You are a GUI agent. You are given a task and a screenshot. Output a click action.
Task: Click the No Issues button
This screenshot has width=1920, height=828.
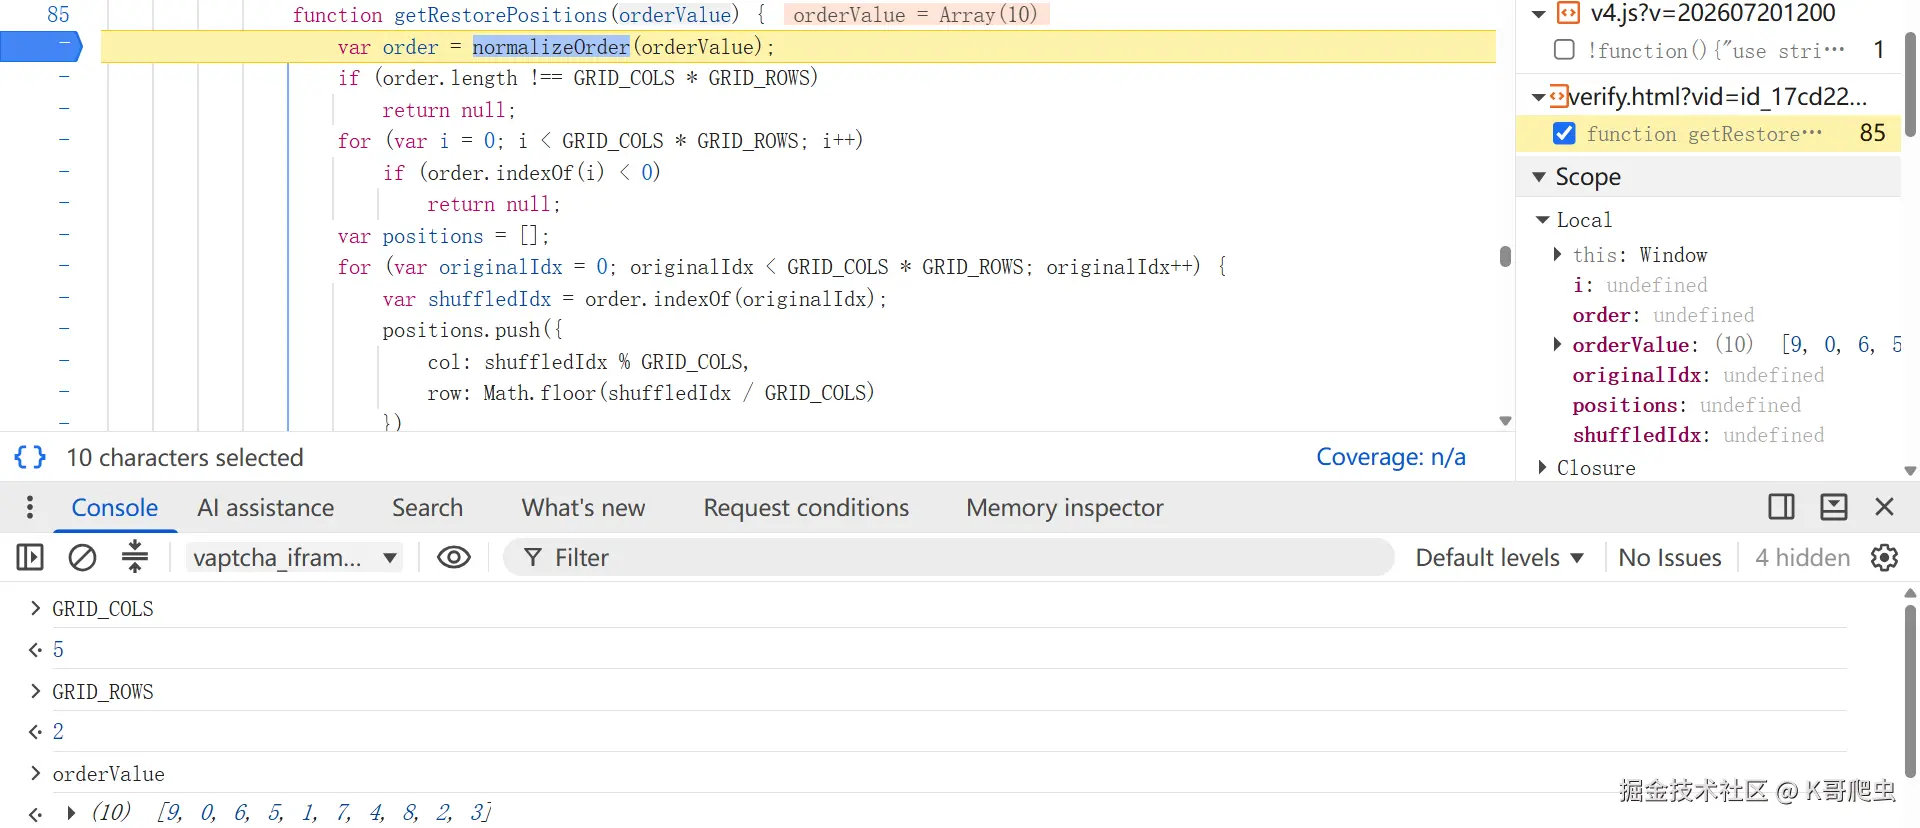pos(1670,557)
